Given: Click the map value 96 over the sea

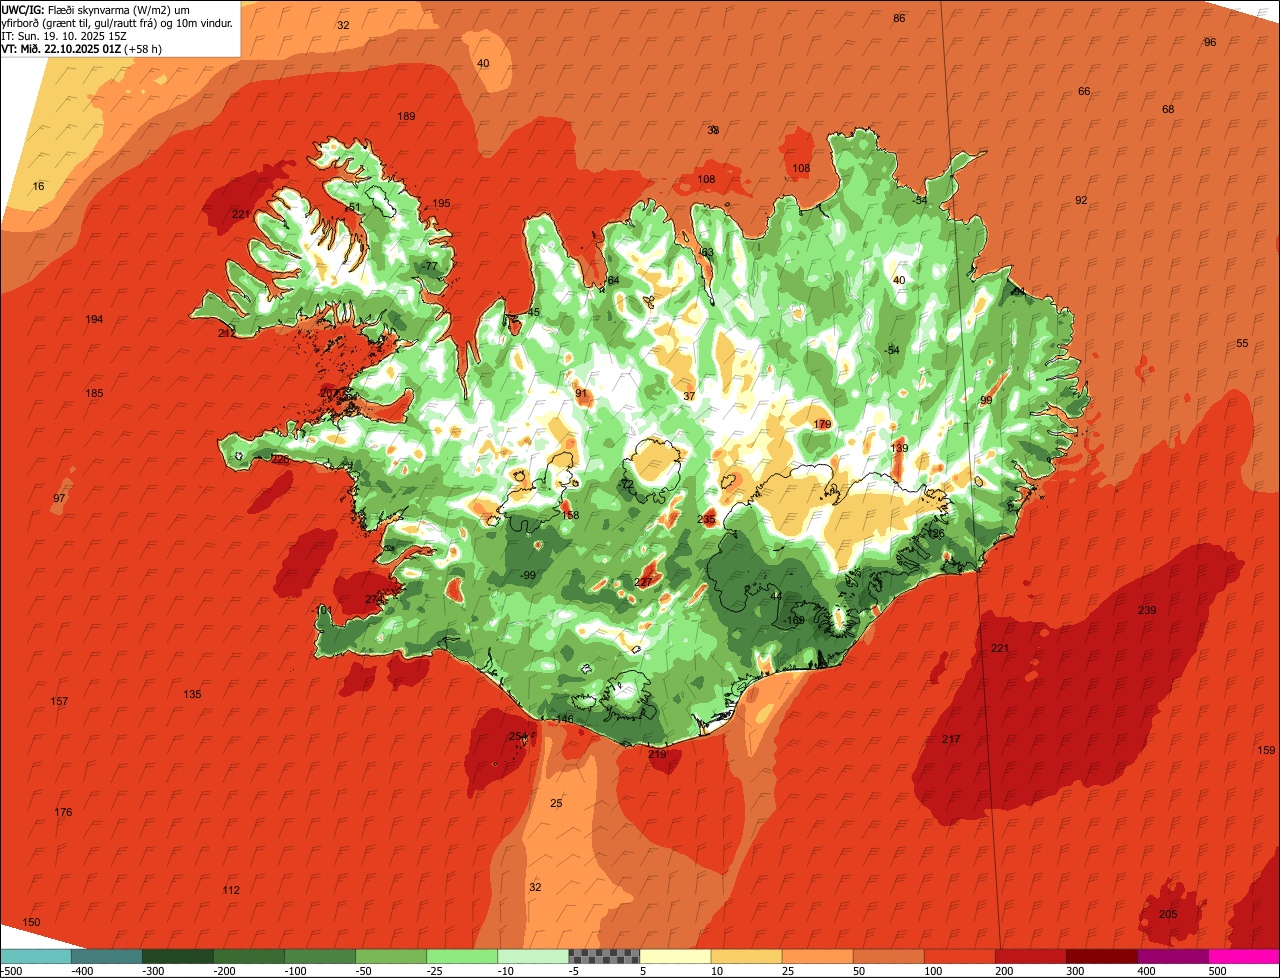Looking at the screenshot, I should (1210, 42).
